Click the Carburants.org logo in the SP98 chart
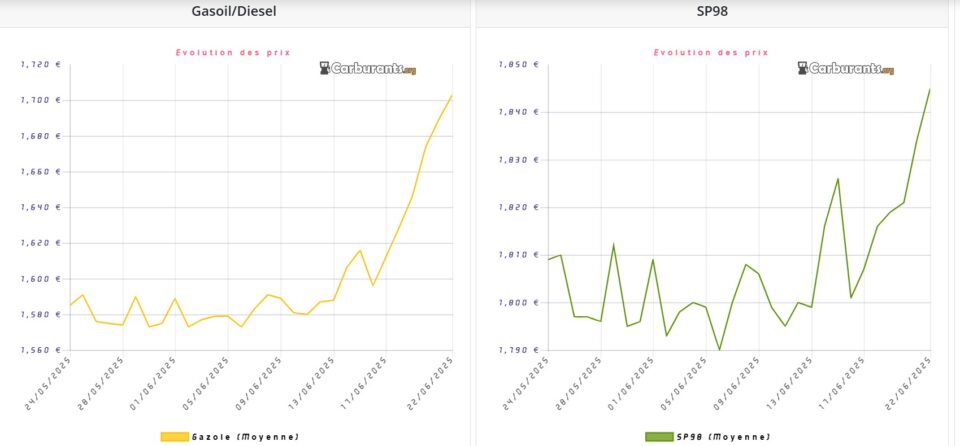The height and width of the screenshot is (446, 960). pos(845,68)
